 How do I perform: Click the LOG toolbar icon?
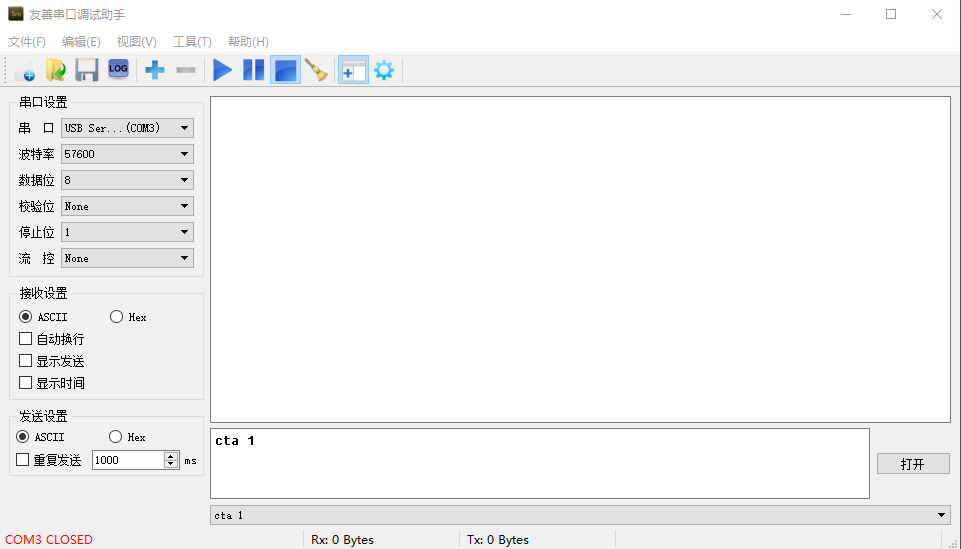(118, 69)
